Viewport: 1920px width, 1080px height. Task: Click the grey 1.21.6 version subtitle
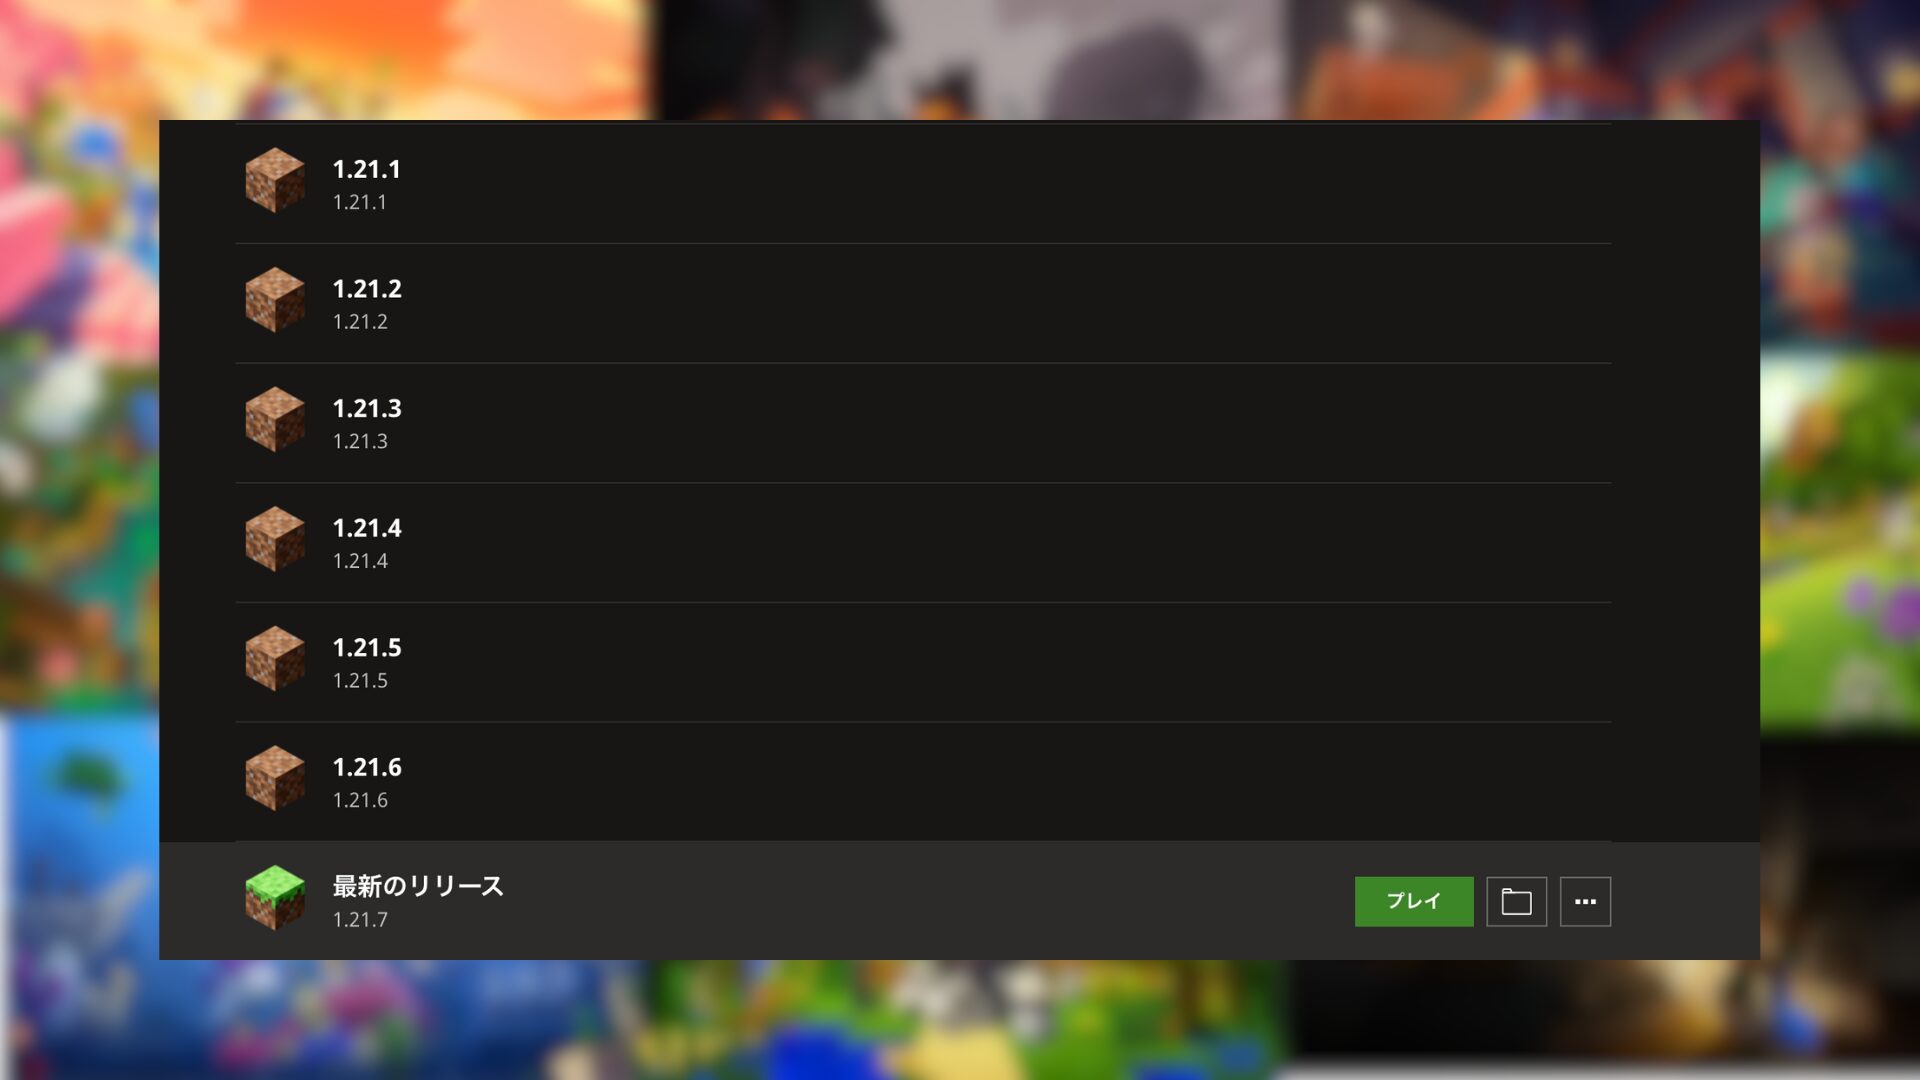[360, 800]
